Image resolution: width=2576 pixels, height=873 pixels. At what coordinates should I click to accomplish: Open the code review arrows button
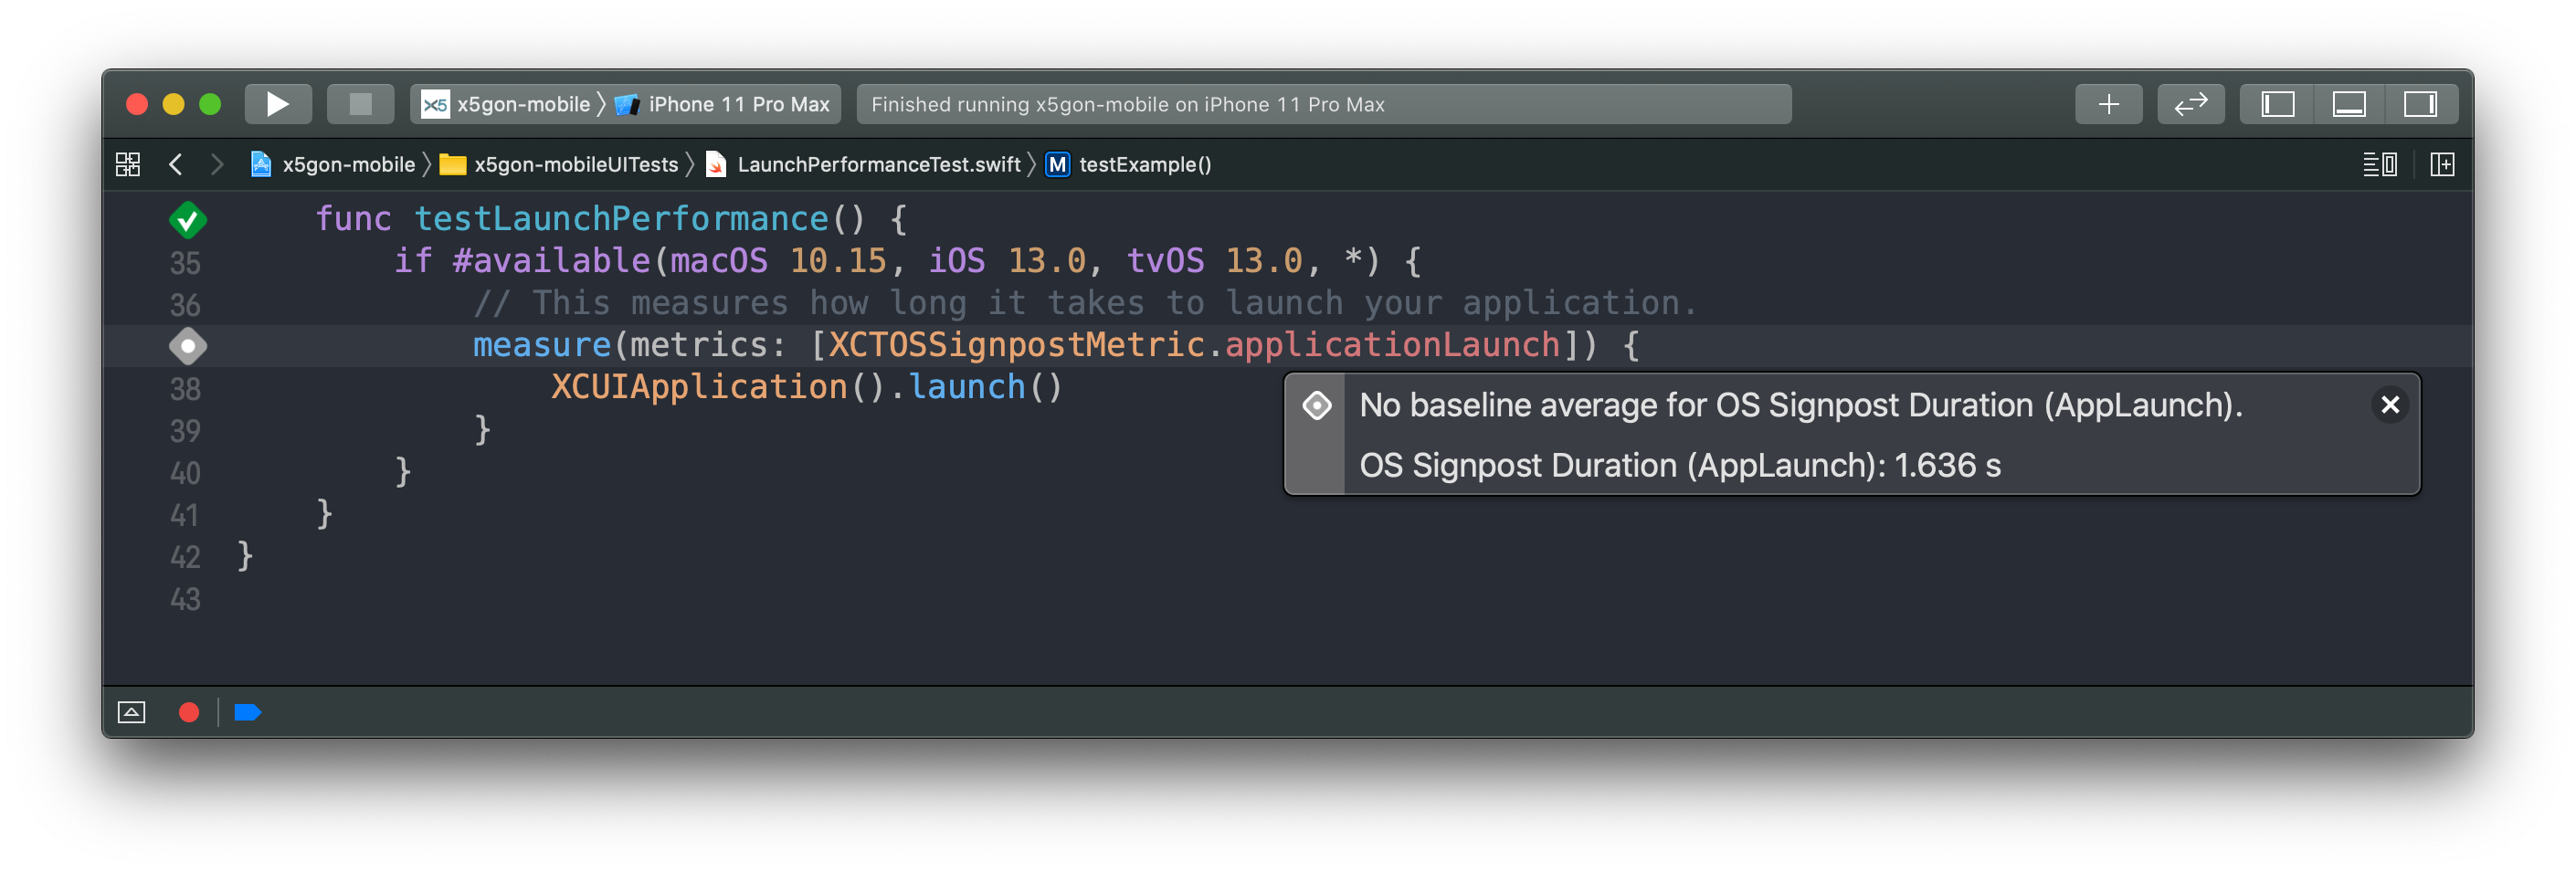[x=2190, y=104]
